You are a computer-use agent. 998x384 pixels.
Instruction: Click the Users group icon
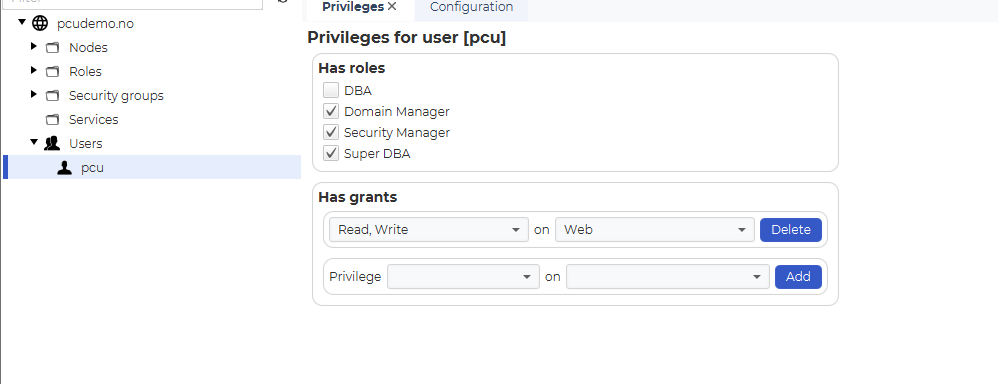pyautogui.click(x=52, y=143)
